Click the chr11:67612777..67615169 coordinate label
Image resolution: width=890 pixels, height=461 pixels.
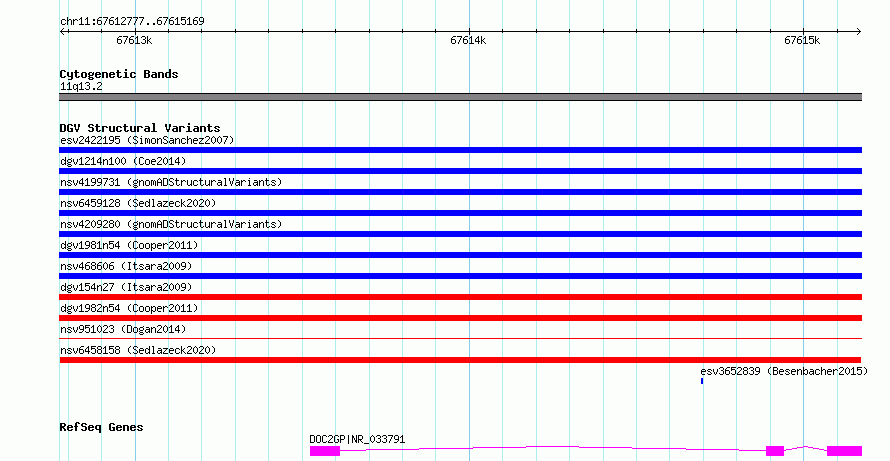coord(132,21)
